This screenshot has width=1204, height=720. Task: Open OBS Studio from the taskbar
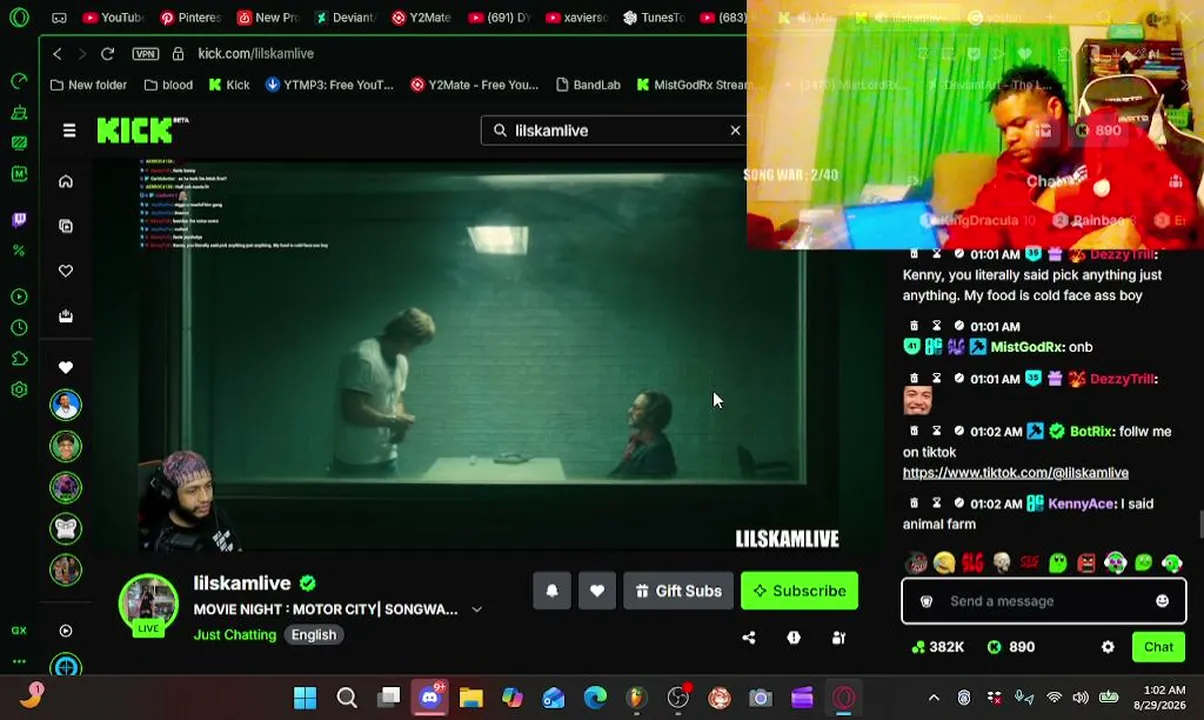click(x=678, y=697)
